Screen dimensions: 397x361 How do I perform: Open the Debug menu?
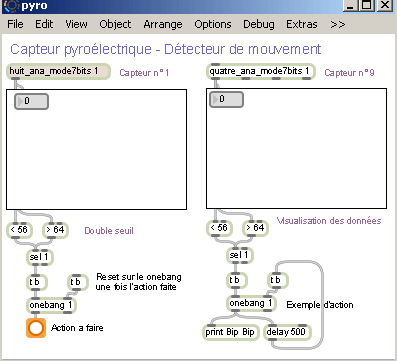click(x=259, y=24)
